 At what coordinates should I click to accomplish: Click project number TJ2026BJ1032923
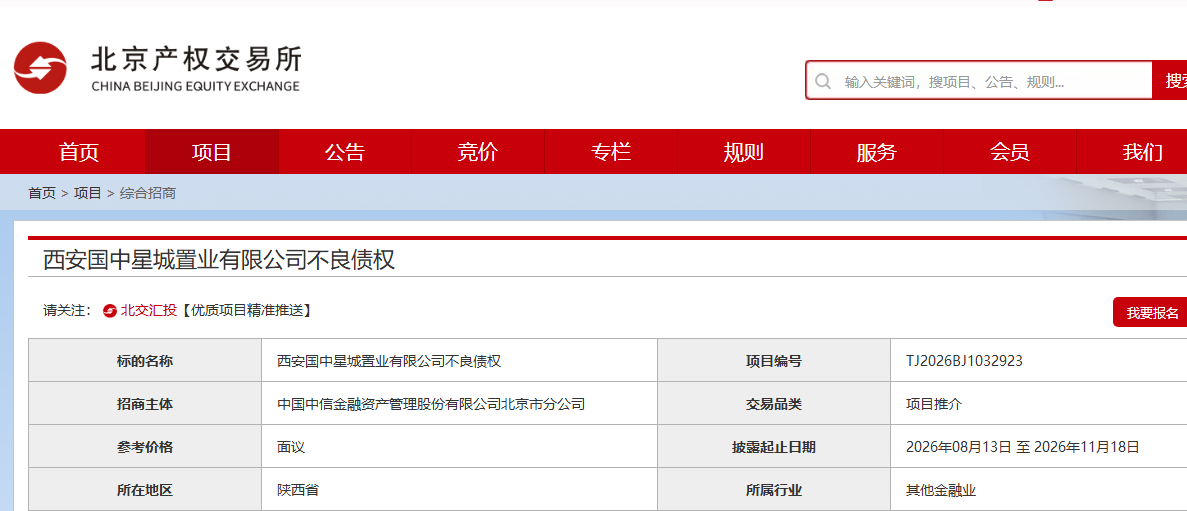[964, 360]
